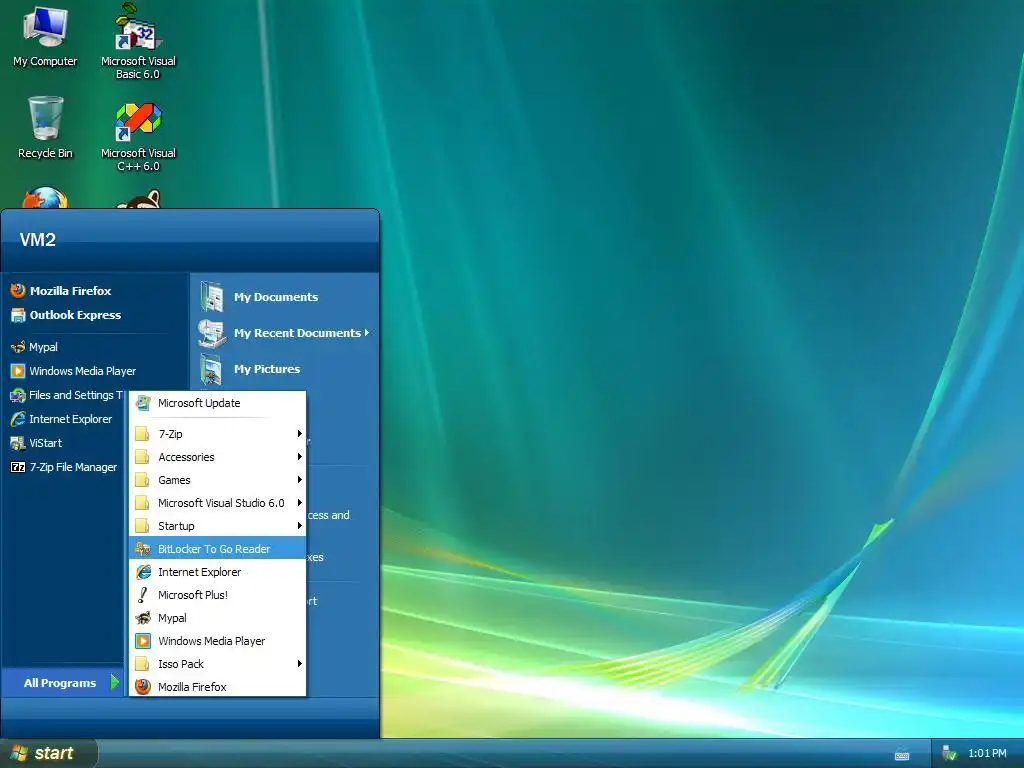
Task: Click the taskbar clock showing 1:01 PM
Action: click(x=987, y=754)
